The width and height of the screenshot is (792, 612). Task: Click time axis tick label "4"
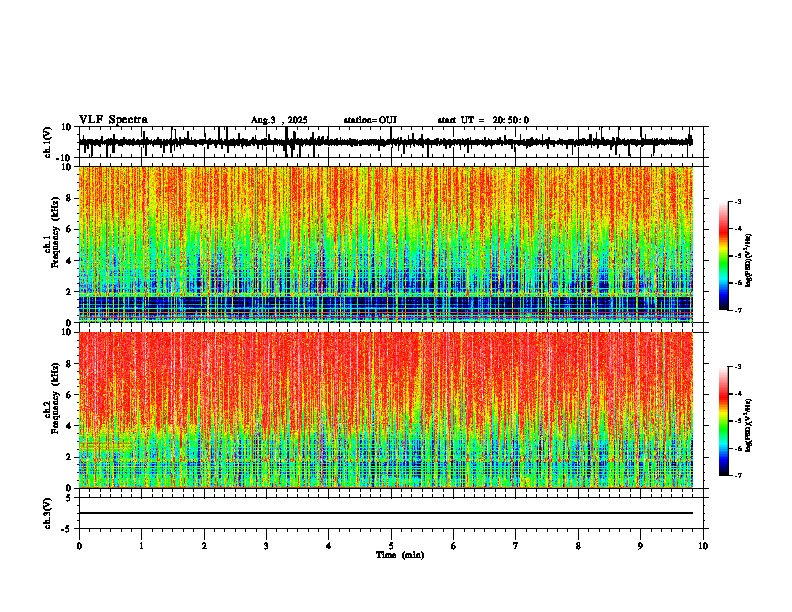328,546
